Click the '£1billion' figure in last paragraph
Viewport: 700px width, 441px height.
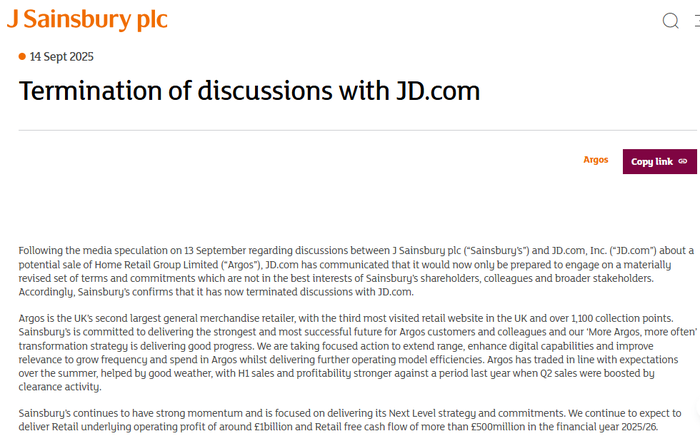click(273, 427)
